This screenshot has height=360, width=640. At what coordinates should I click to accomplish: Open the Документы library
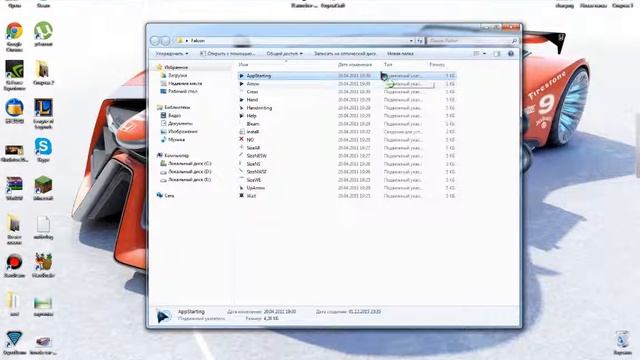180,123
